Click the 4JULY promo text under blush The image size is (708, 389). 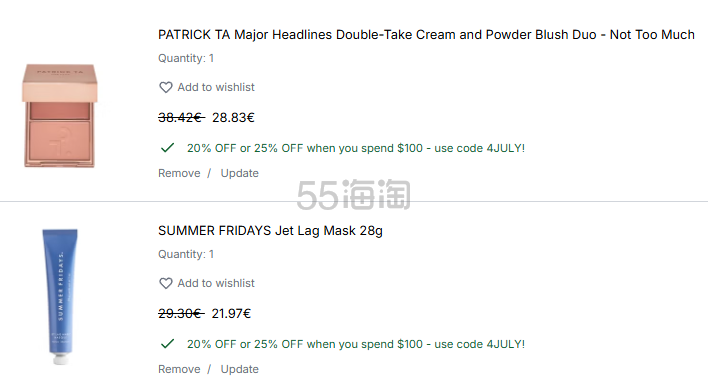pos(356,148)
